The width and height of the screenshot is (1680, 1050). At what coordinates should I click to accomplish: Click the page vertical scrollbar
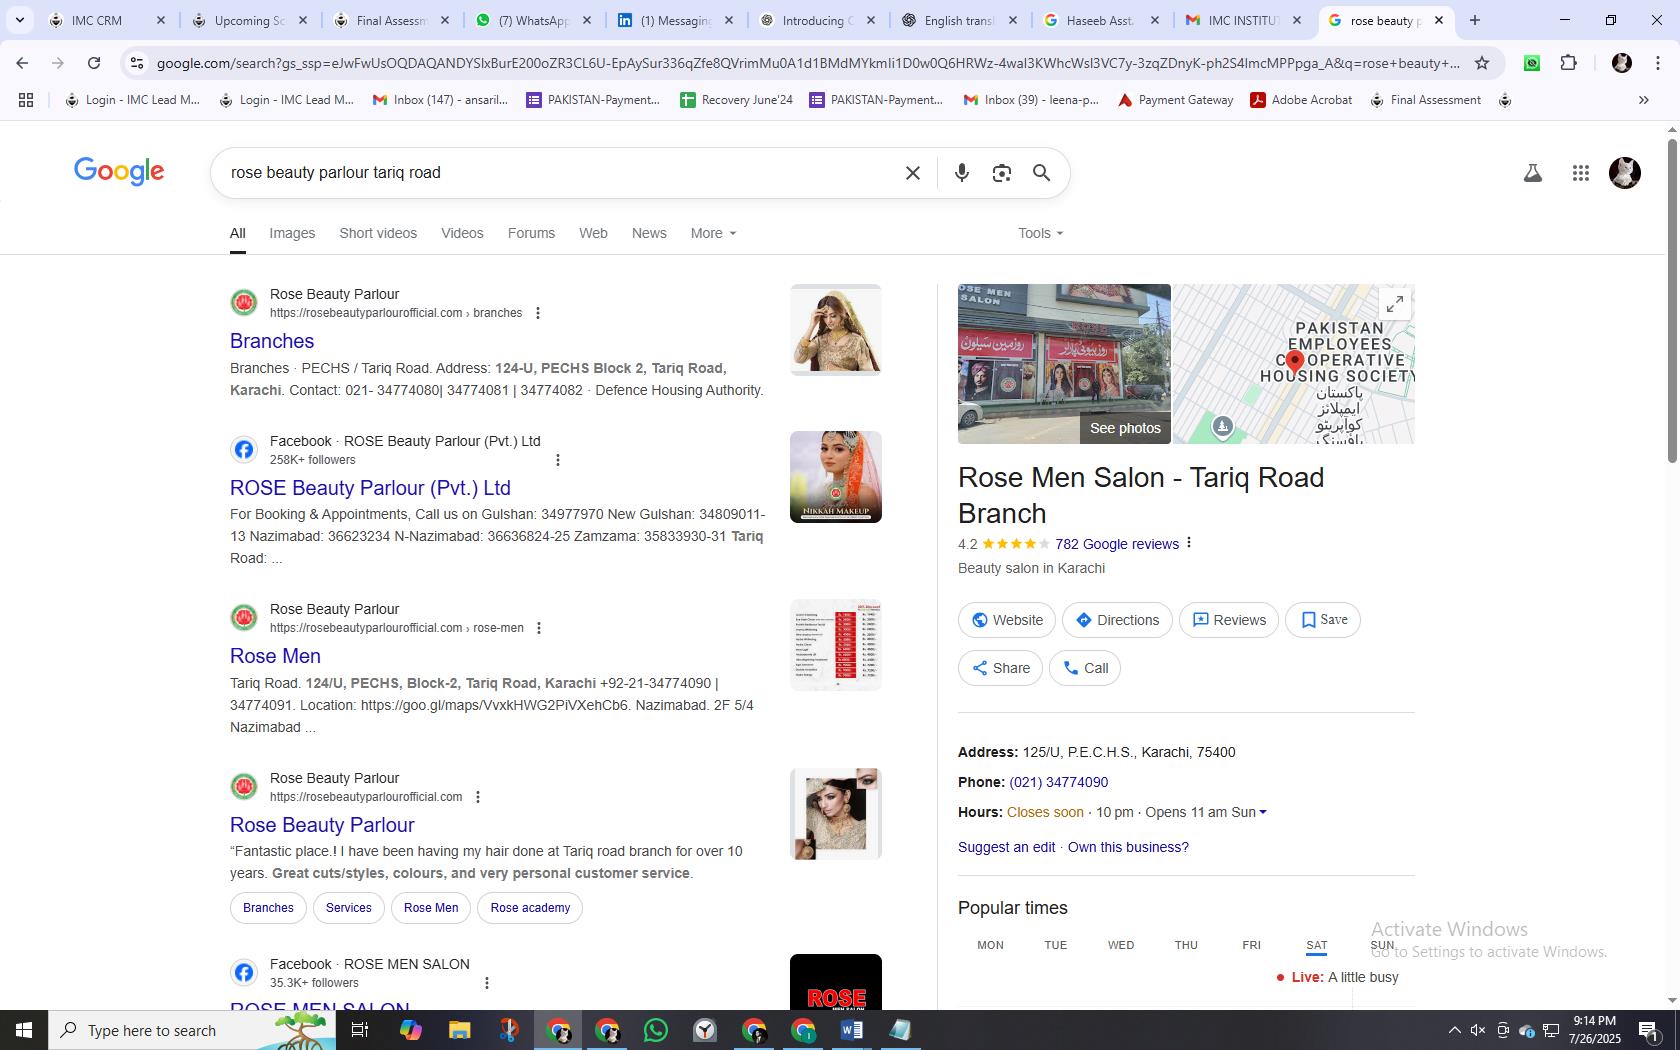coord(1671,300)
